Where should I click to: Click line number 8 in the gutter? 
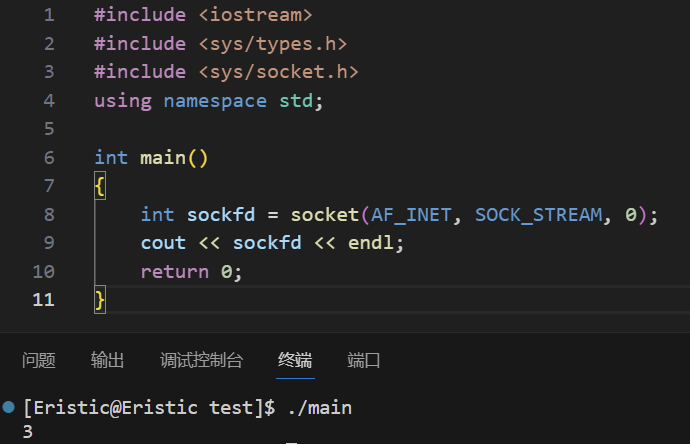[49, 215]
